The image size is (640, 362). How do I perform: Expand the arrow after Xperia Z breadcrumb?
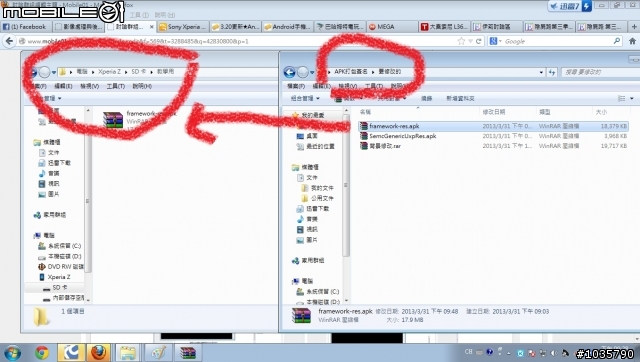click(x=126, y=72)
